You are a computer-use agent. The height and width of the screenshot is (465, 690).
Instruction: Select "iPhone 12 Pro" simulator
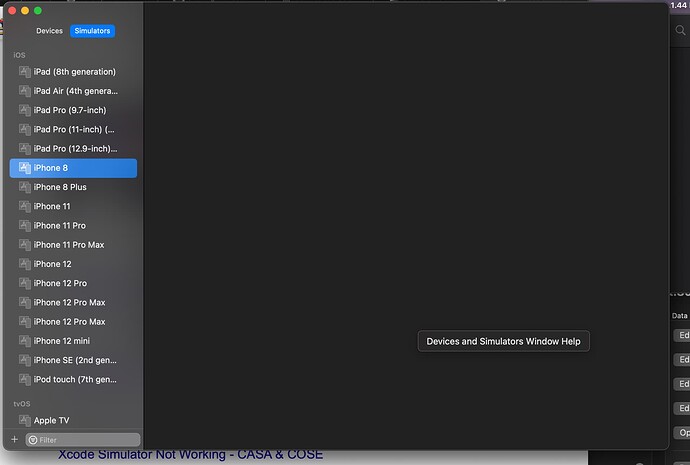pos(73,283)
